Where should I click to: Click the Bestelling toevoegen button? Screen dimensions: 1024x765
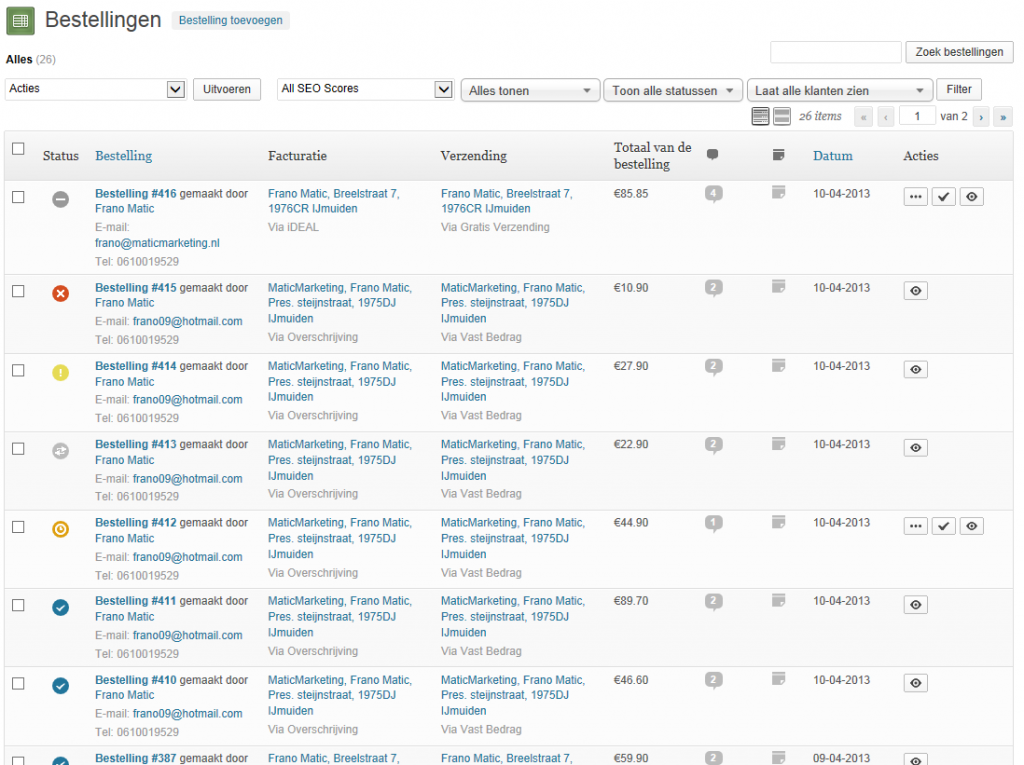[x=231, y=20]
